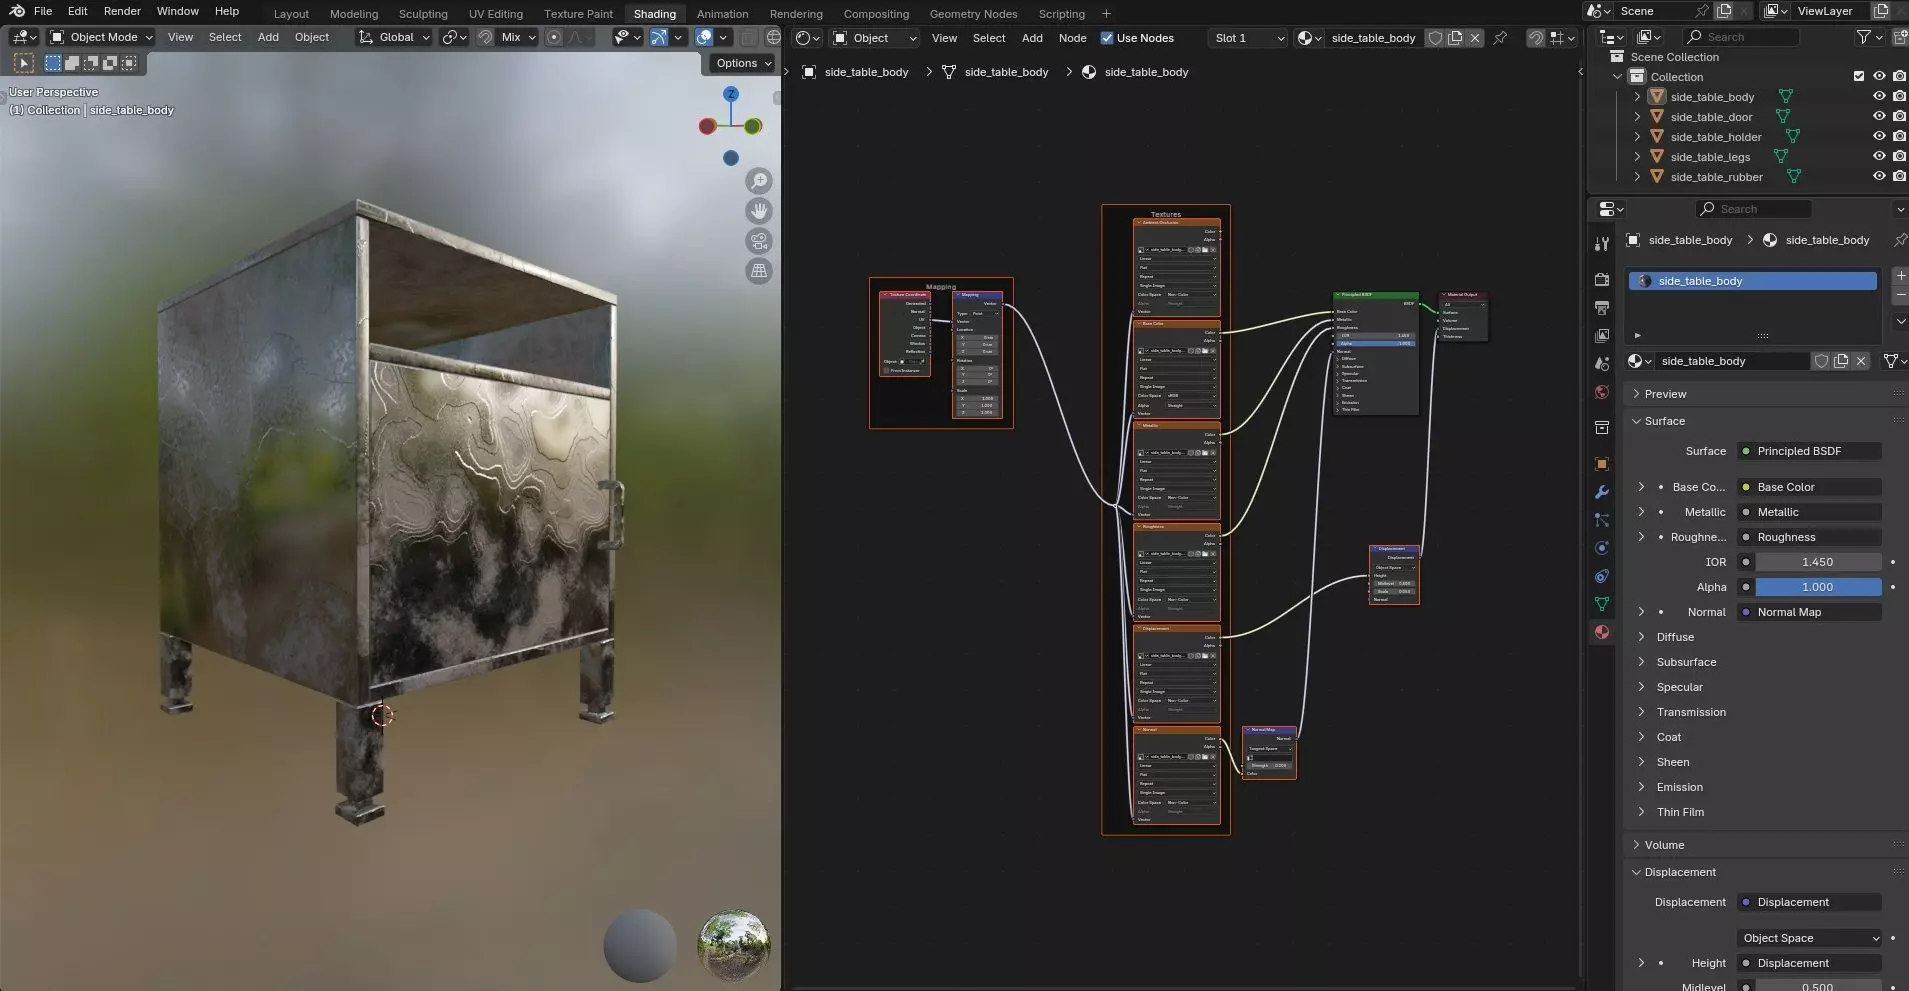
Task: Open Output properties tab icon
Action: [x=1602, y=308]
